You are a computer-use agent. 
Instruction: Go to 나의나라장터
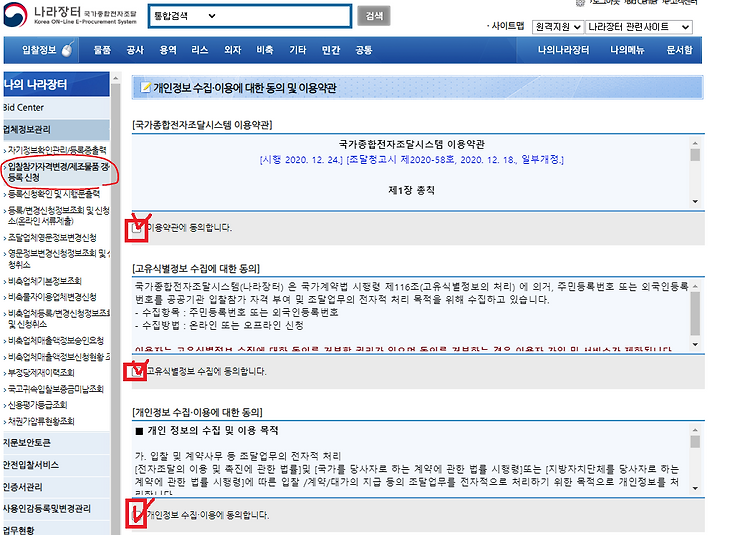point(563,50)
